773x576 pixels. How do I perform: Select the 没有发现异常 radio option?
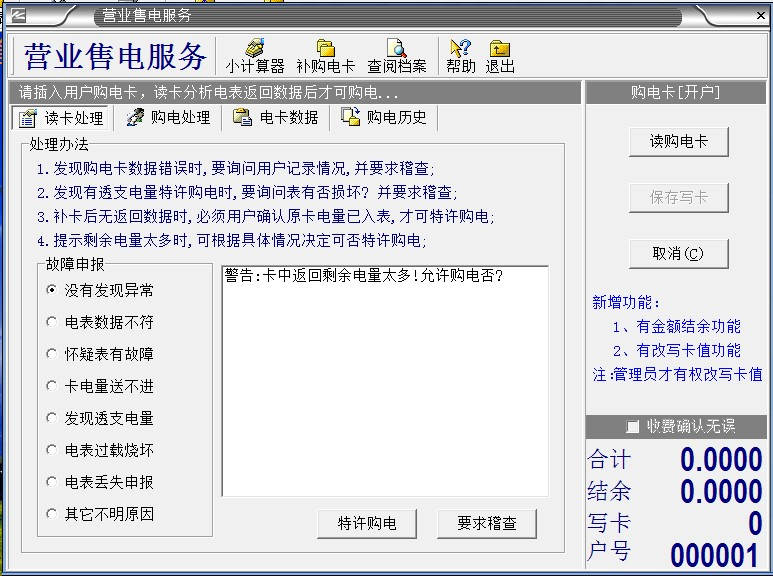tap(52, 290)
